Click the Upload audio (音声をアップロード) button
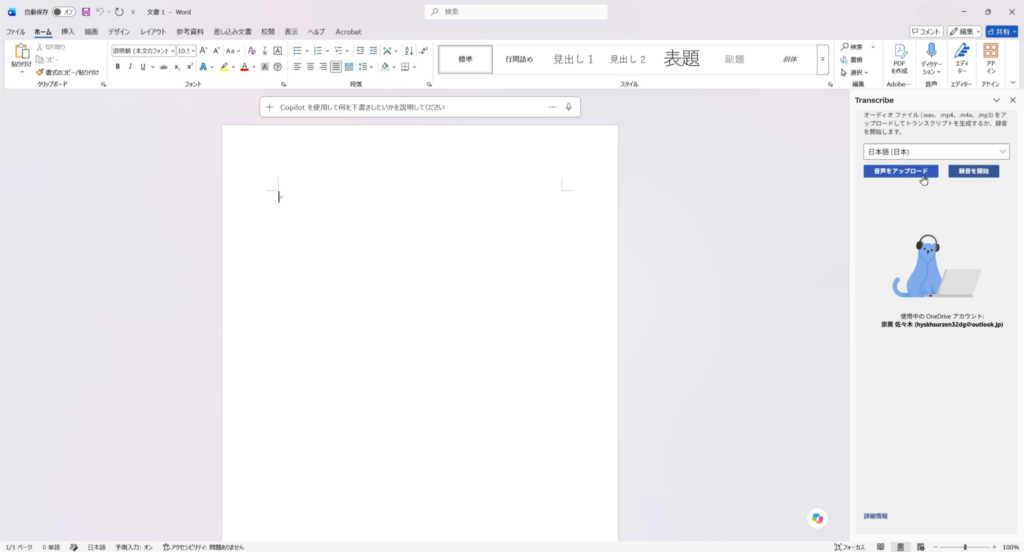 (901, 171)
